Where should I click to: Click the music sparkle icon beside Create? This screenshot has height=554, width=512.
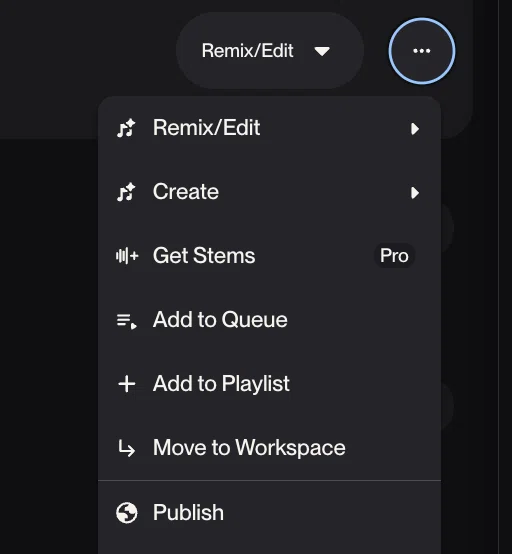[126, 192]
